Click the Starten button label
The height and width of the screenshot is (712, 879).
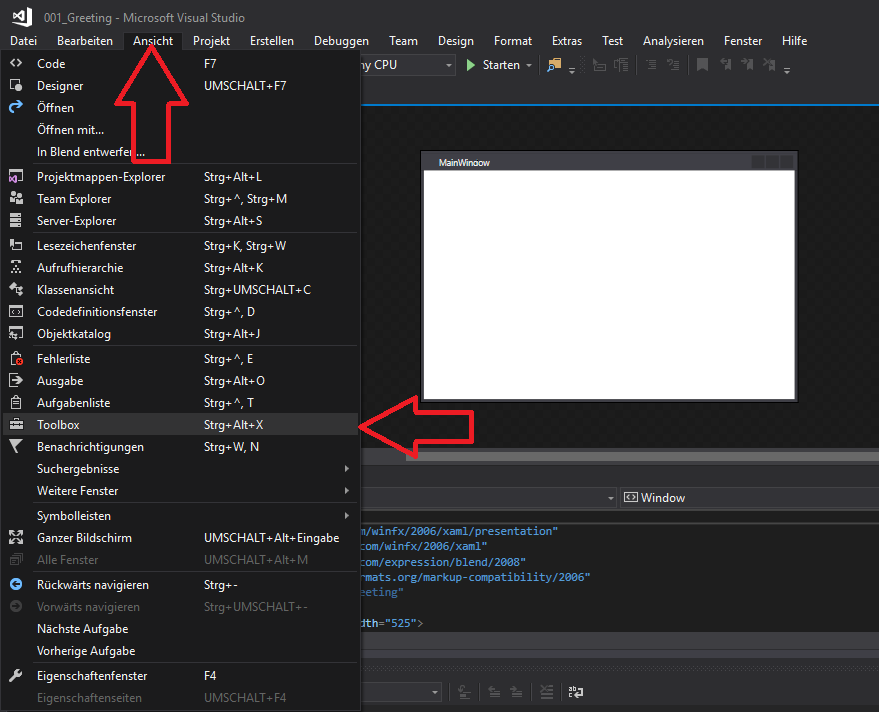[501, 65]
